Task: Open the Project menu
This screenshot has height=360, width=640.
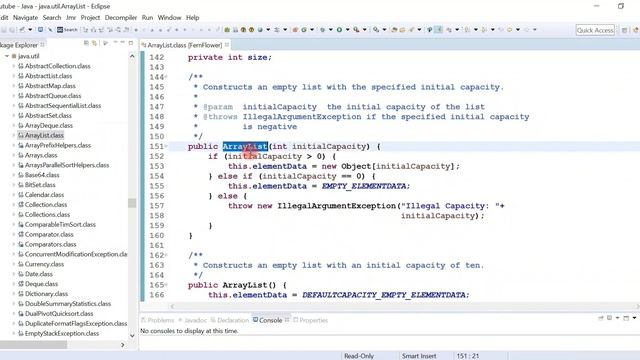Action: point(90,18)
